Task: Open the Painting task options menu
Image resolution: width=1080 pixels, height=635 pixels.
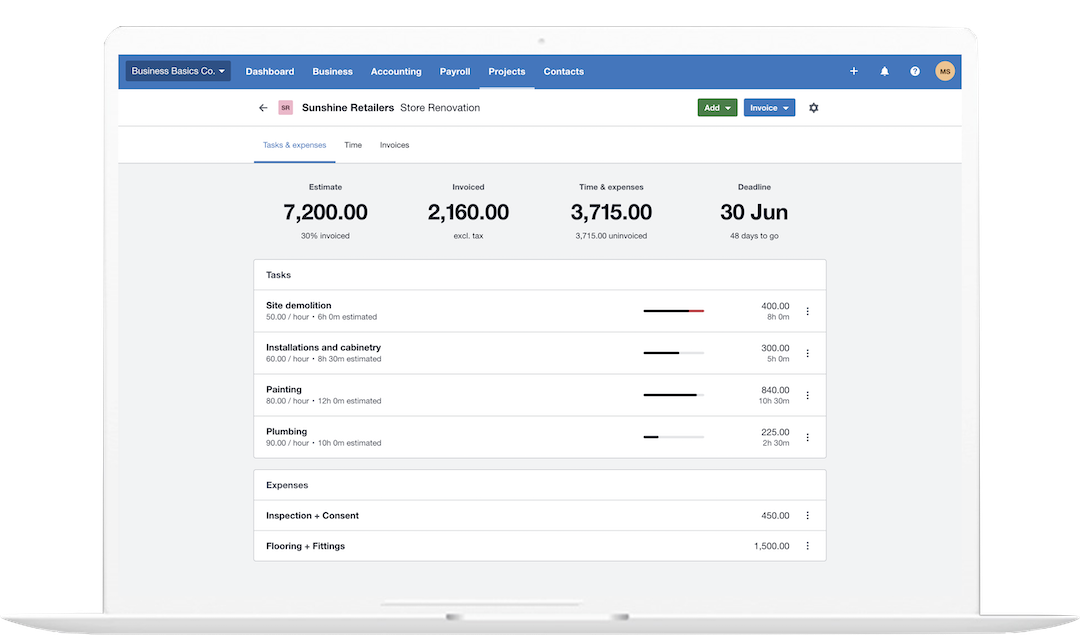Action: pyautogui.click(x=807, y=394)
